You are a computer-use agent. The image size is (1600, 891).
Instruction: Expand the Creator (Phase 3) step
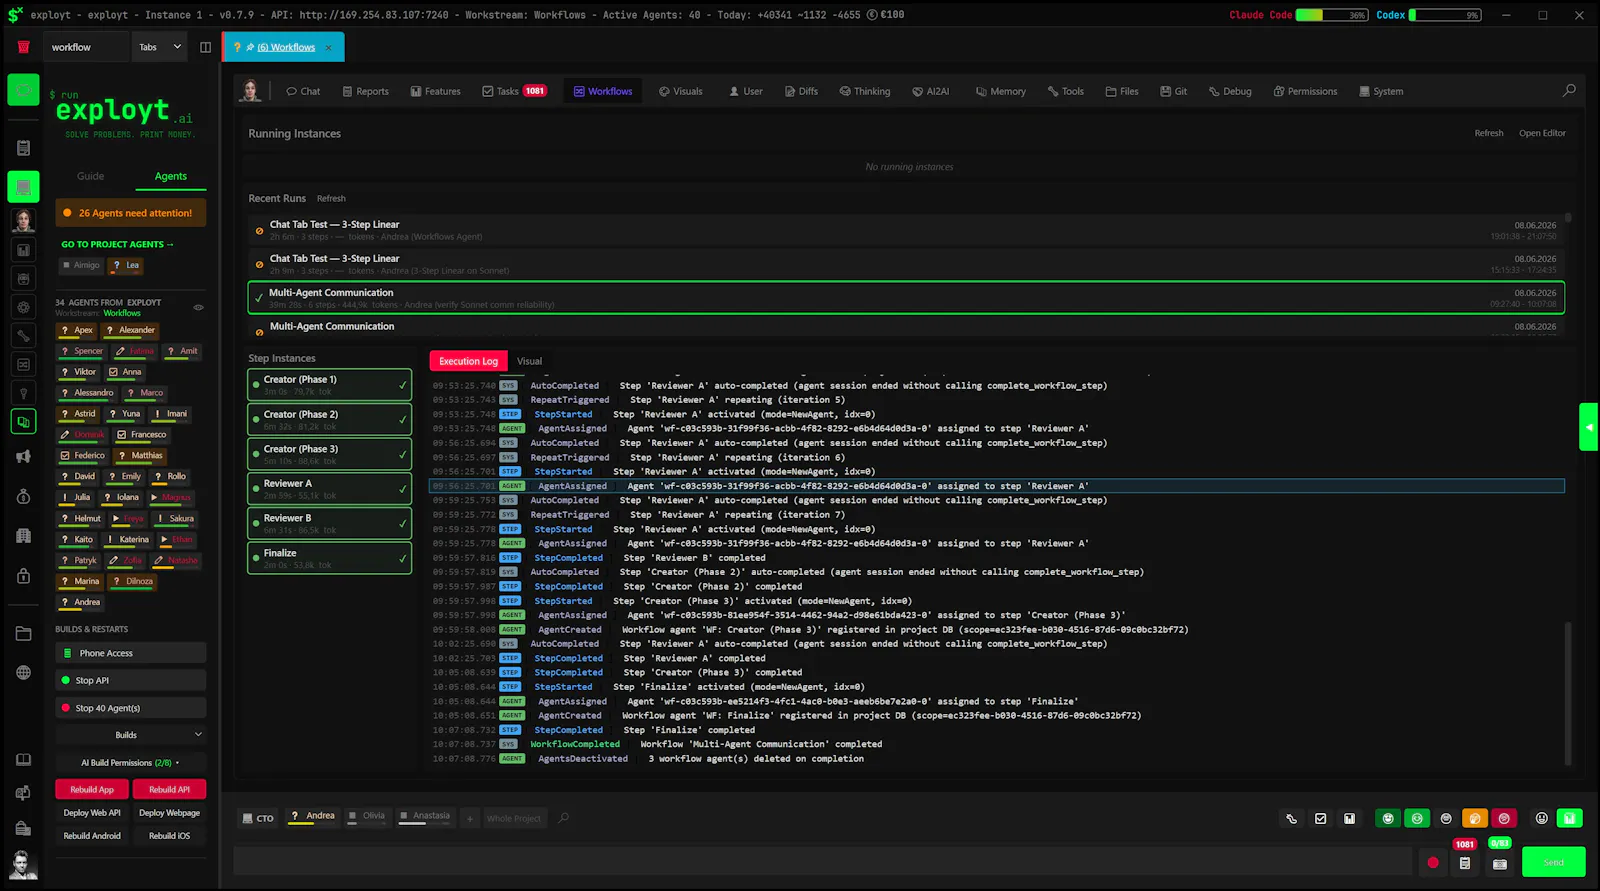(x=330, y=454)
